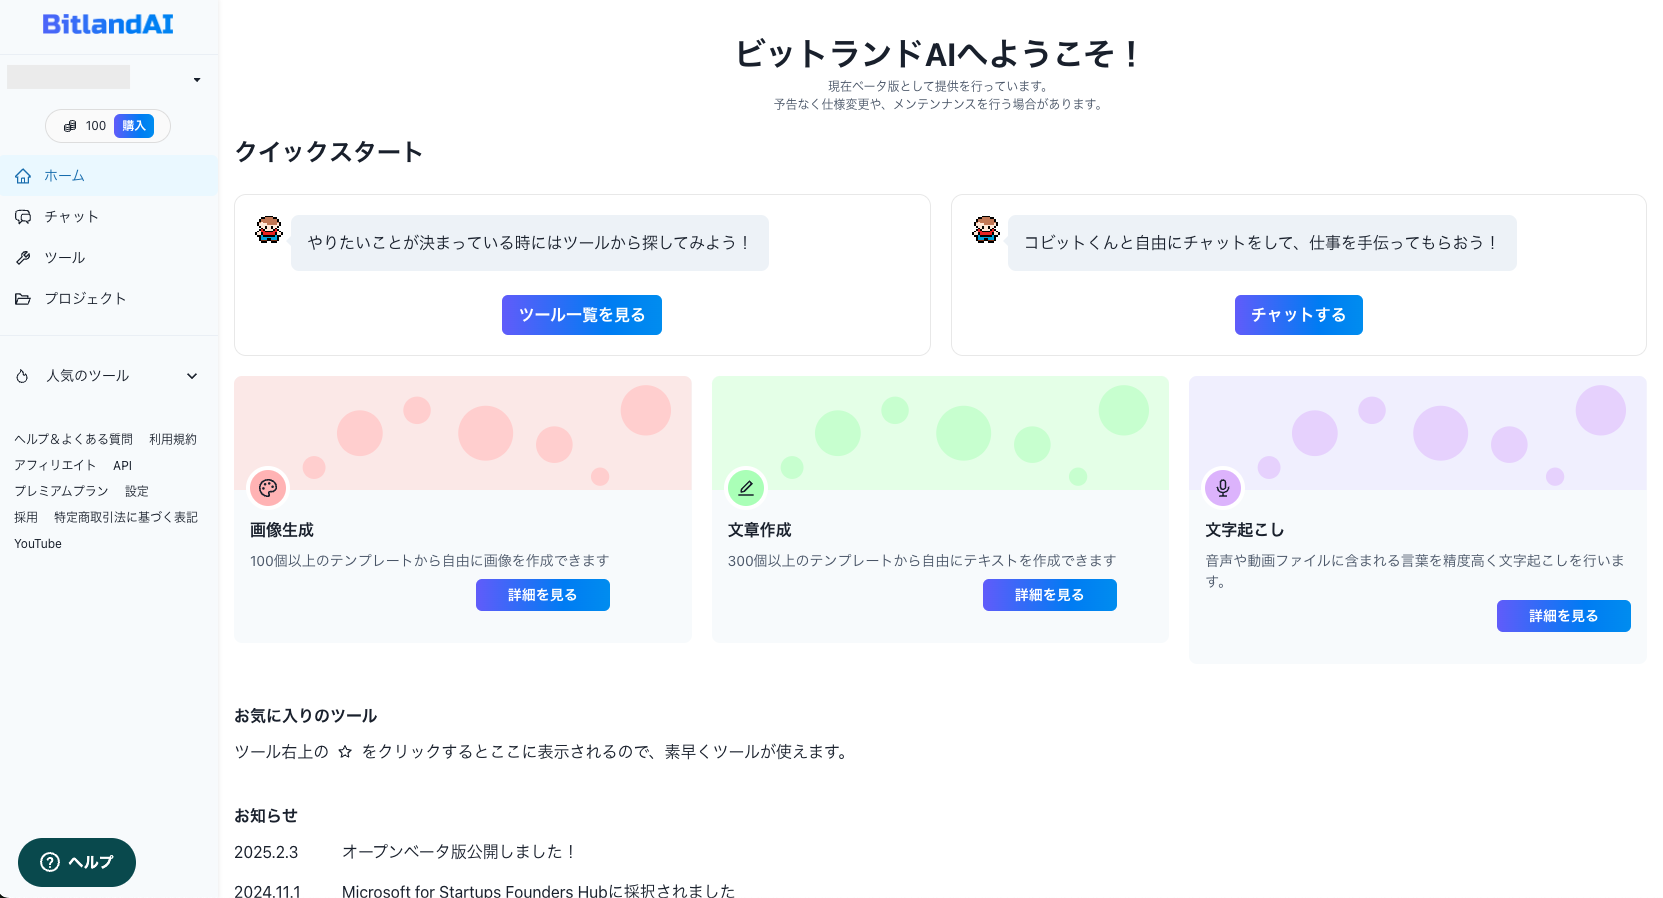1663x898 pixels.
Task: Click the オープンベータ版公開しました！ news entry
Action: tap(460, 852)
